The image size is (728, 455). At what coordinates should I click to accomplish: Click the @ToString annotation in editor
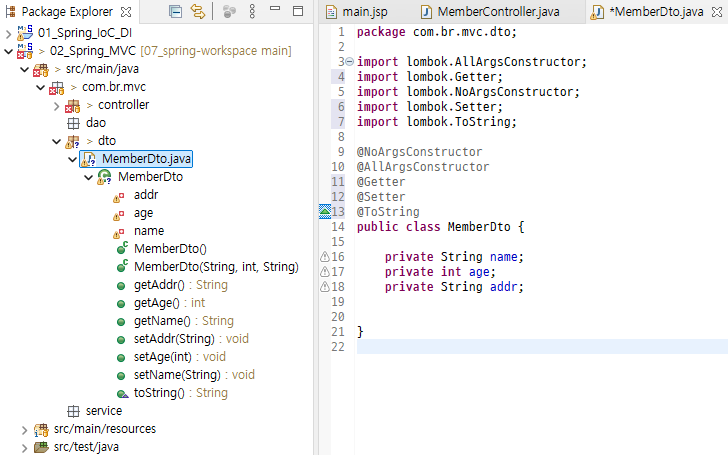(388, 212)
